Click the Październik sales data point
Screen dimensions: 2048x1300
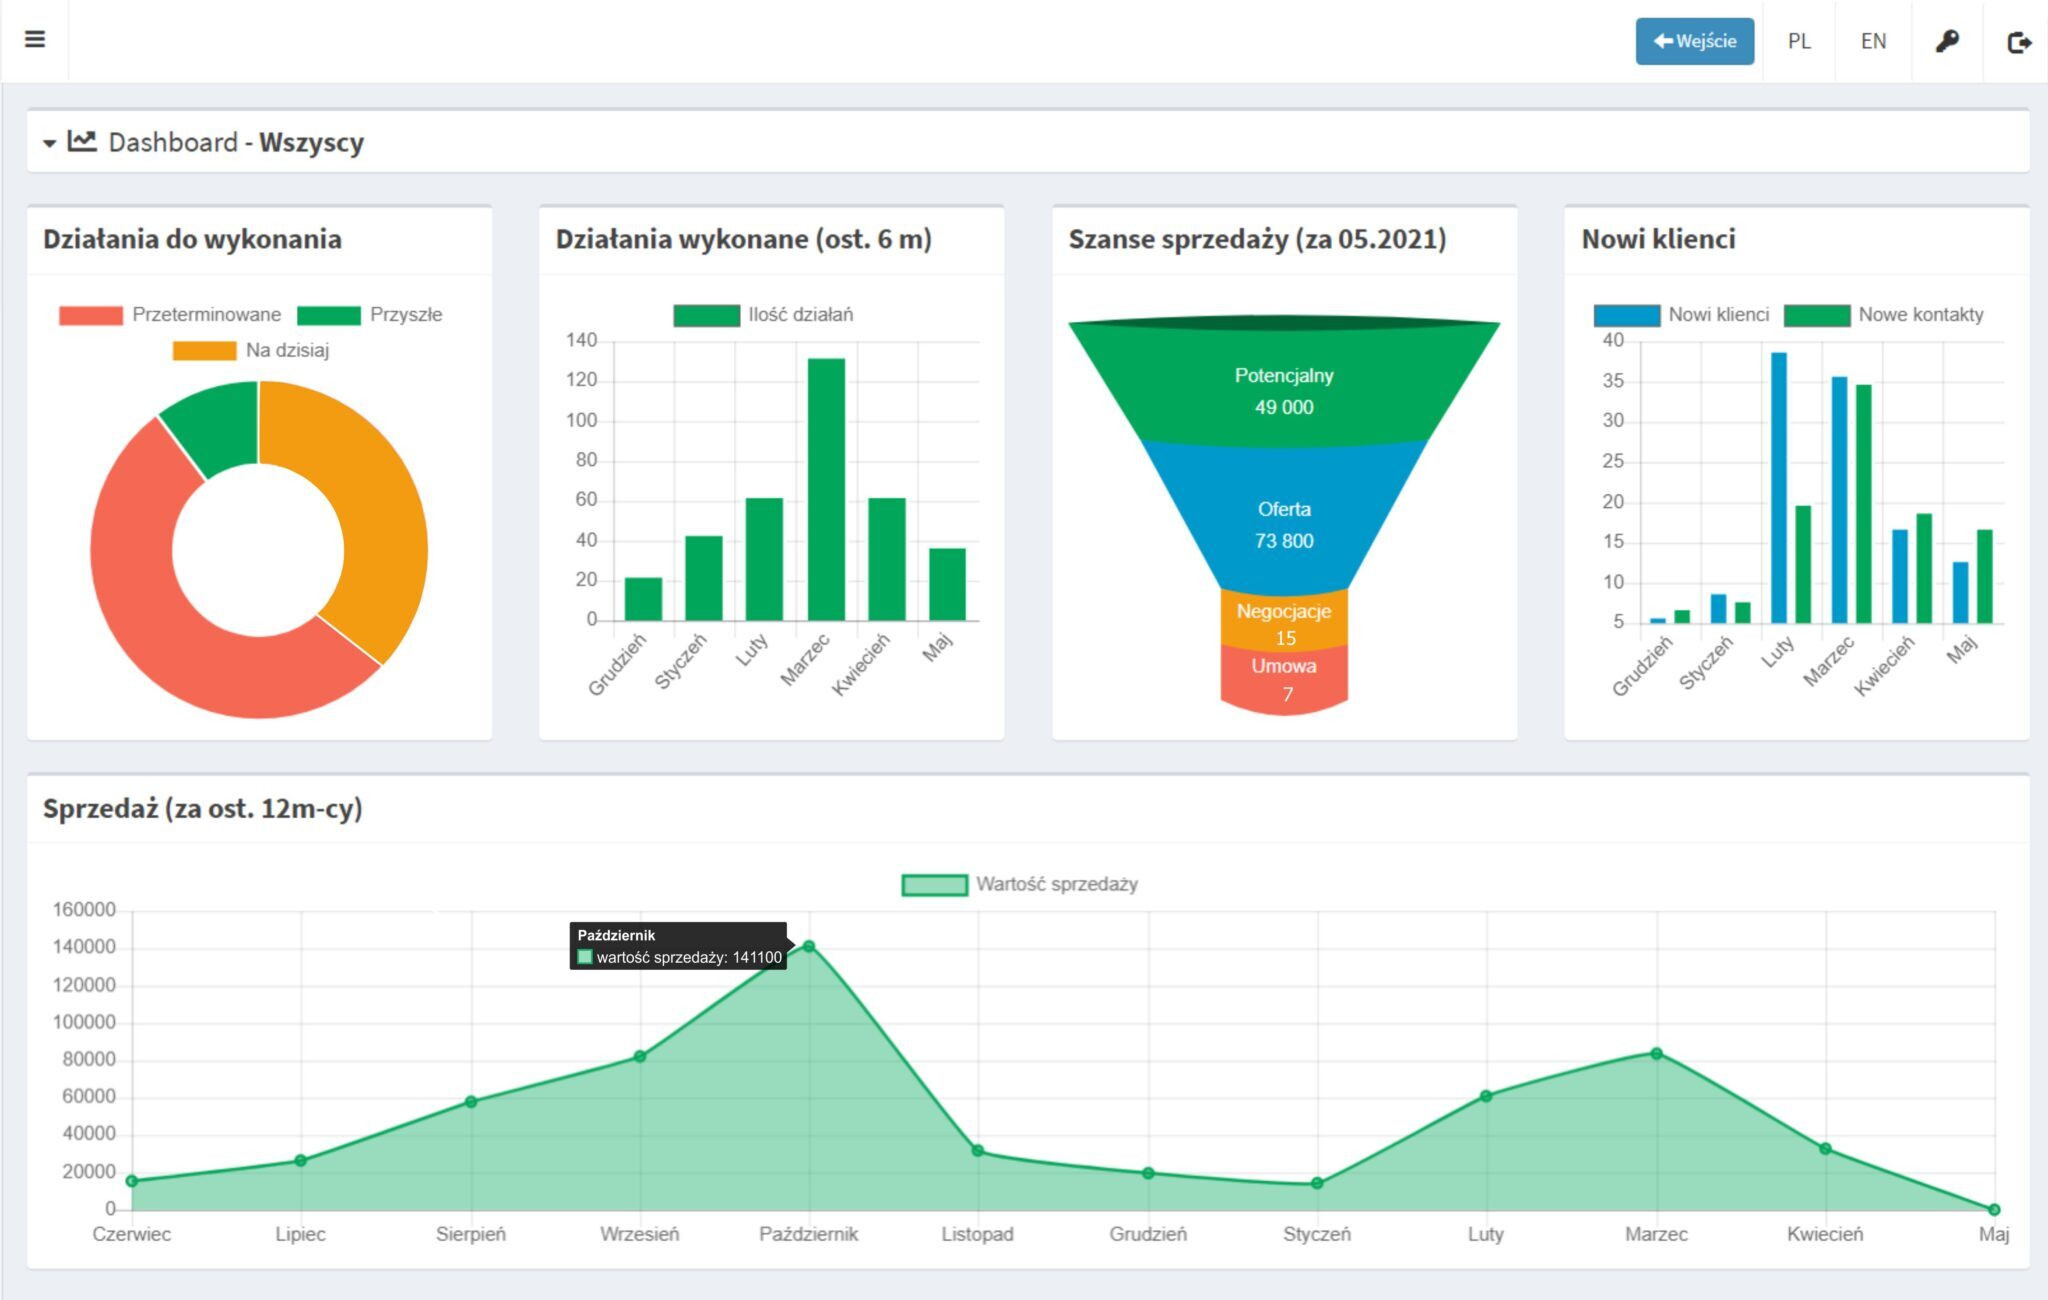coord(809,946)
